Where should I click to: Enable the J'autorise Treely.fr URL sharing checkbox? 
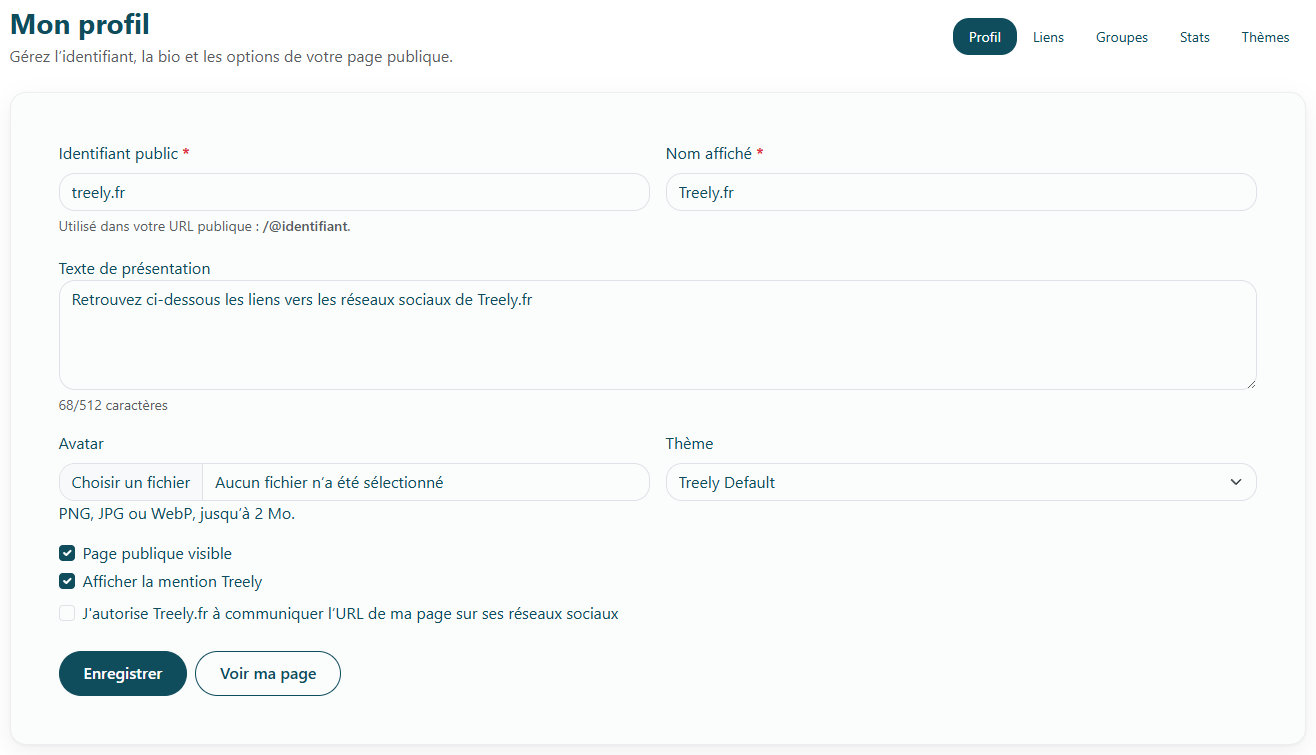click(x=67, y=613)
